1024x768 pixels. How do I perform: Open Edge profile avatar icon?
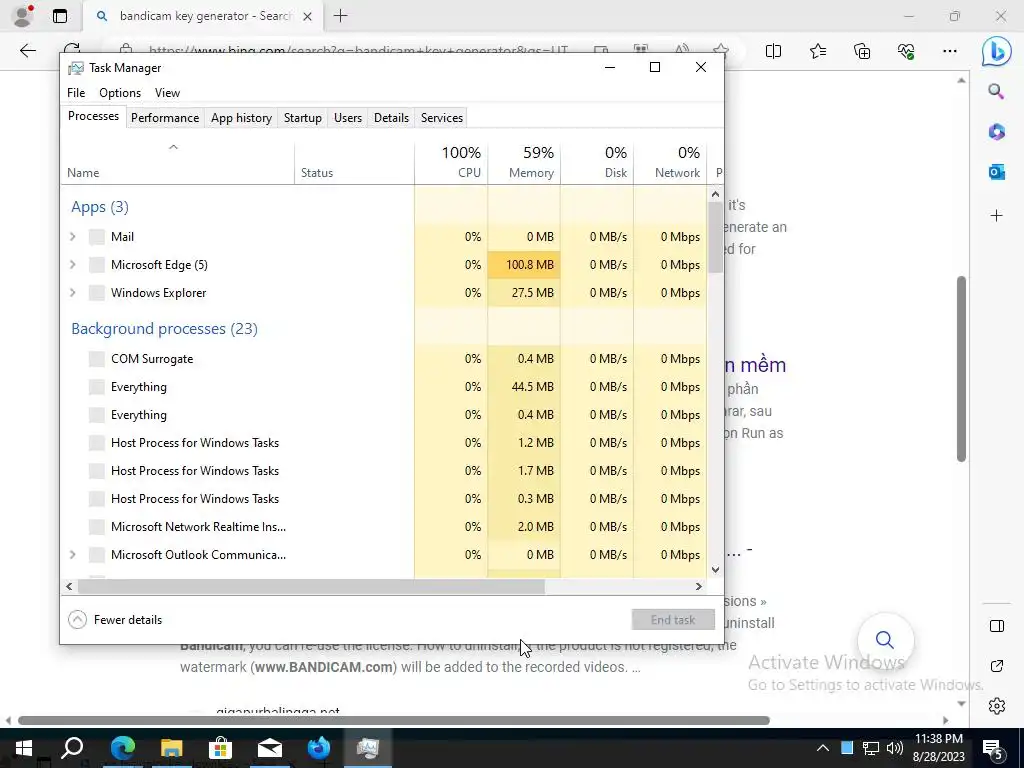pos(22,16)
